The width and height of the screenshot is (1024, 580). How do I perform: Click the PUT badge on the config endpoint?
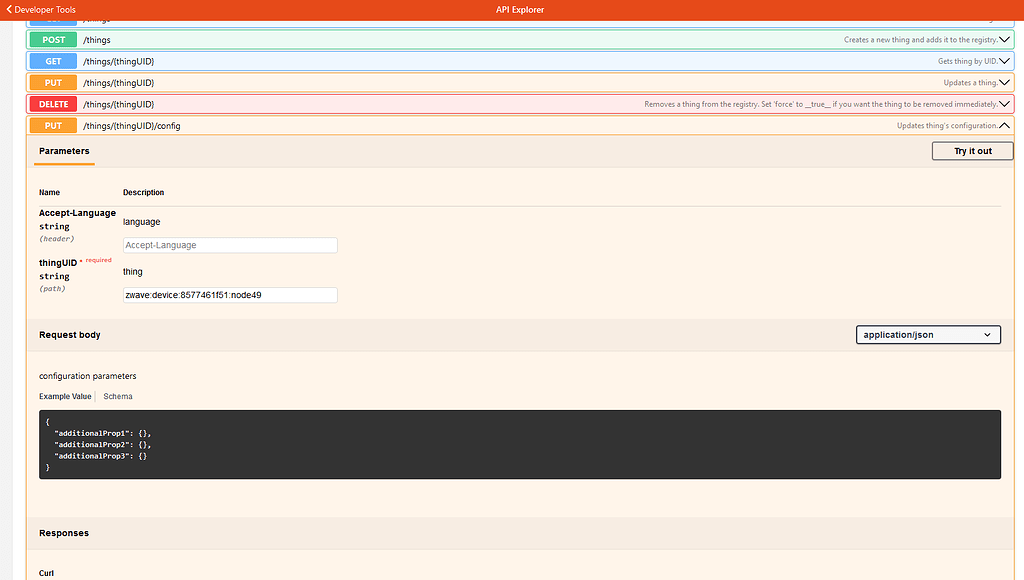pos(52,125)
